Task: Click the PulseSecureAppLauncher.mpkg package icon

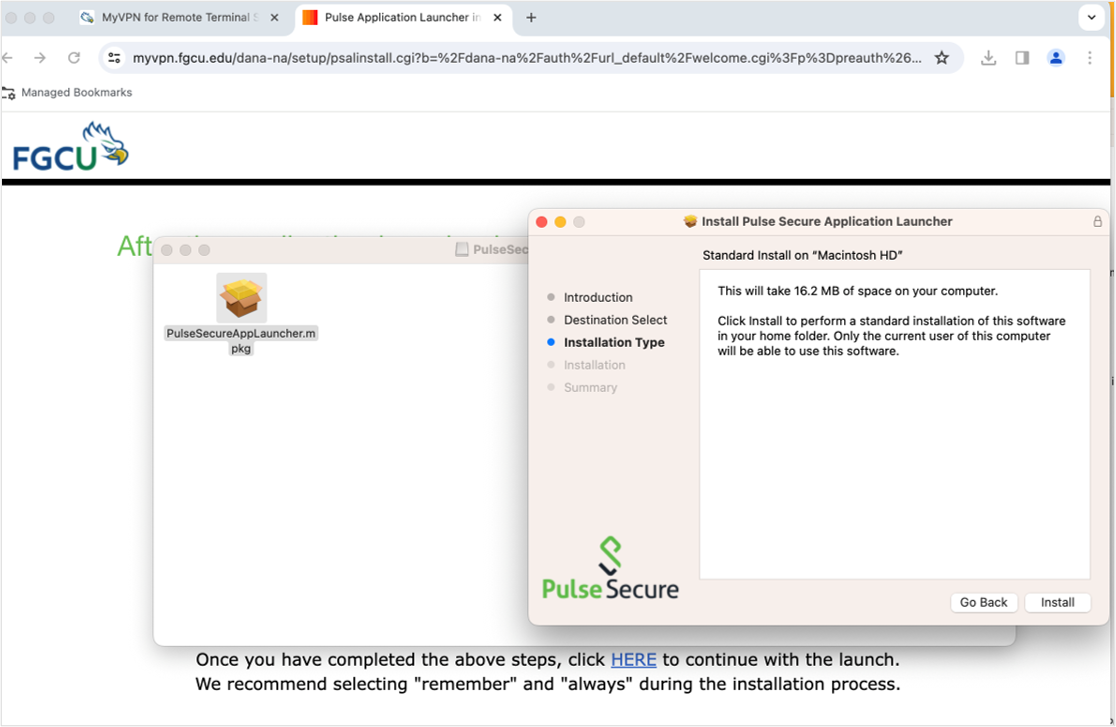Action: pos(240,297)
